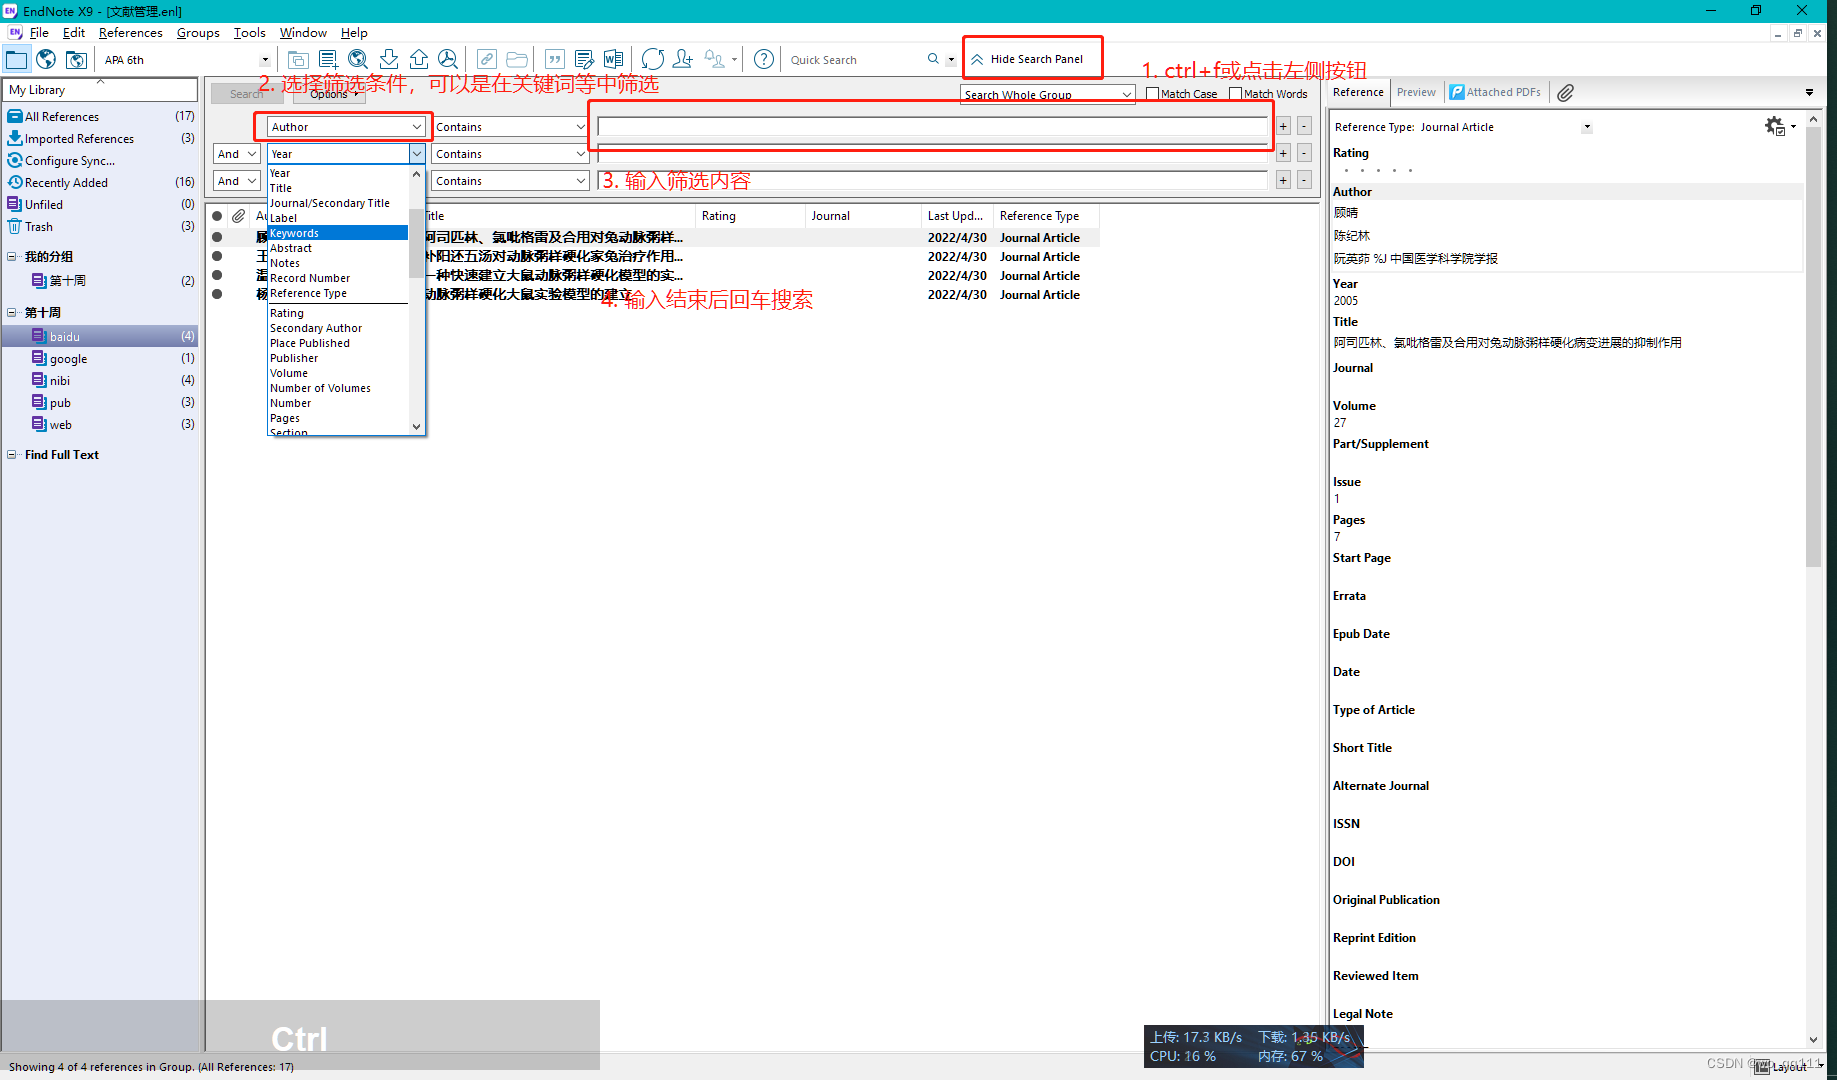The image size is (1837, 1080).
Task: Select Publisher in the field dropdown list
Action: [x=338, y=358]
